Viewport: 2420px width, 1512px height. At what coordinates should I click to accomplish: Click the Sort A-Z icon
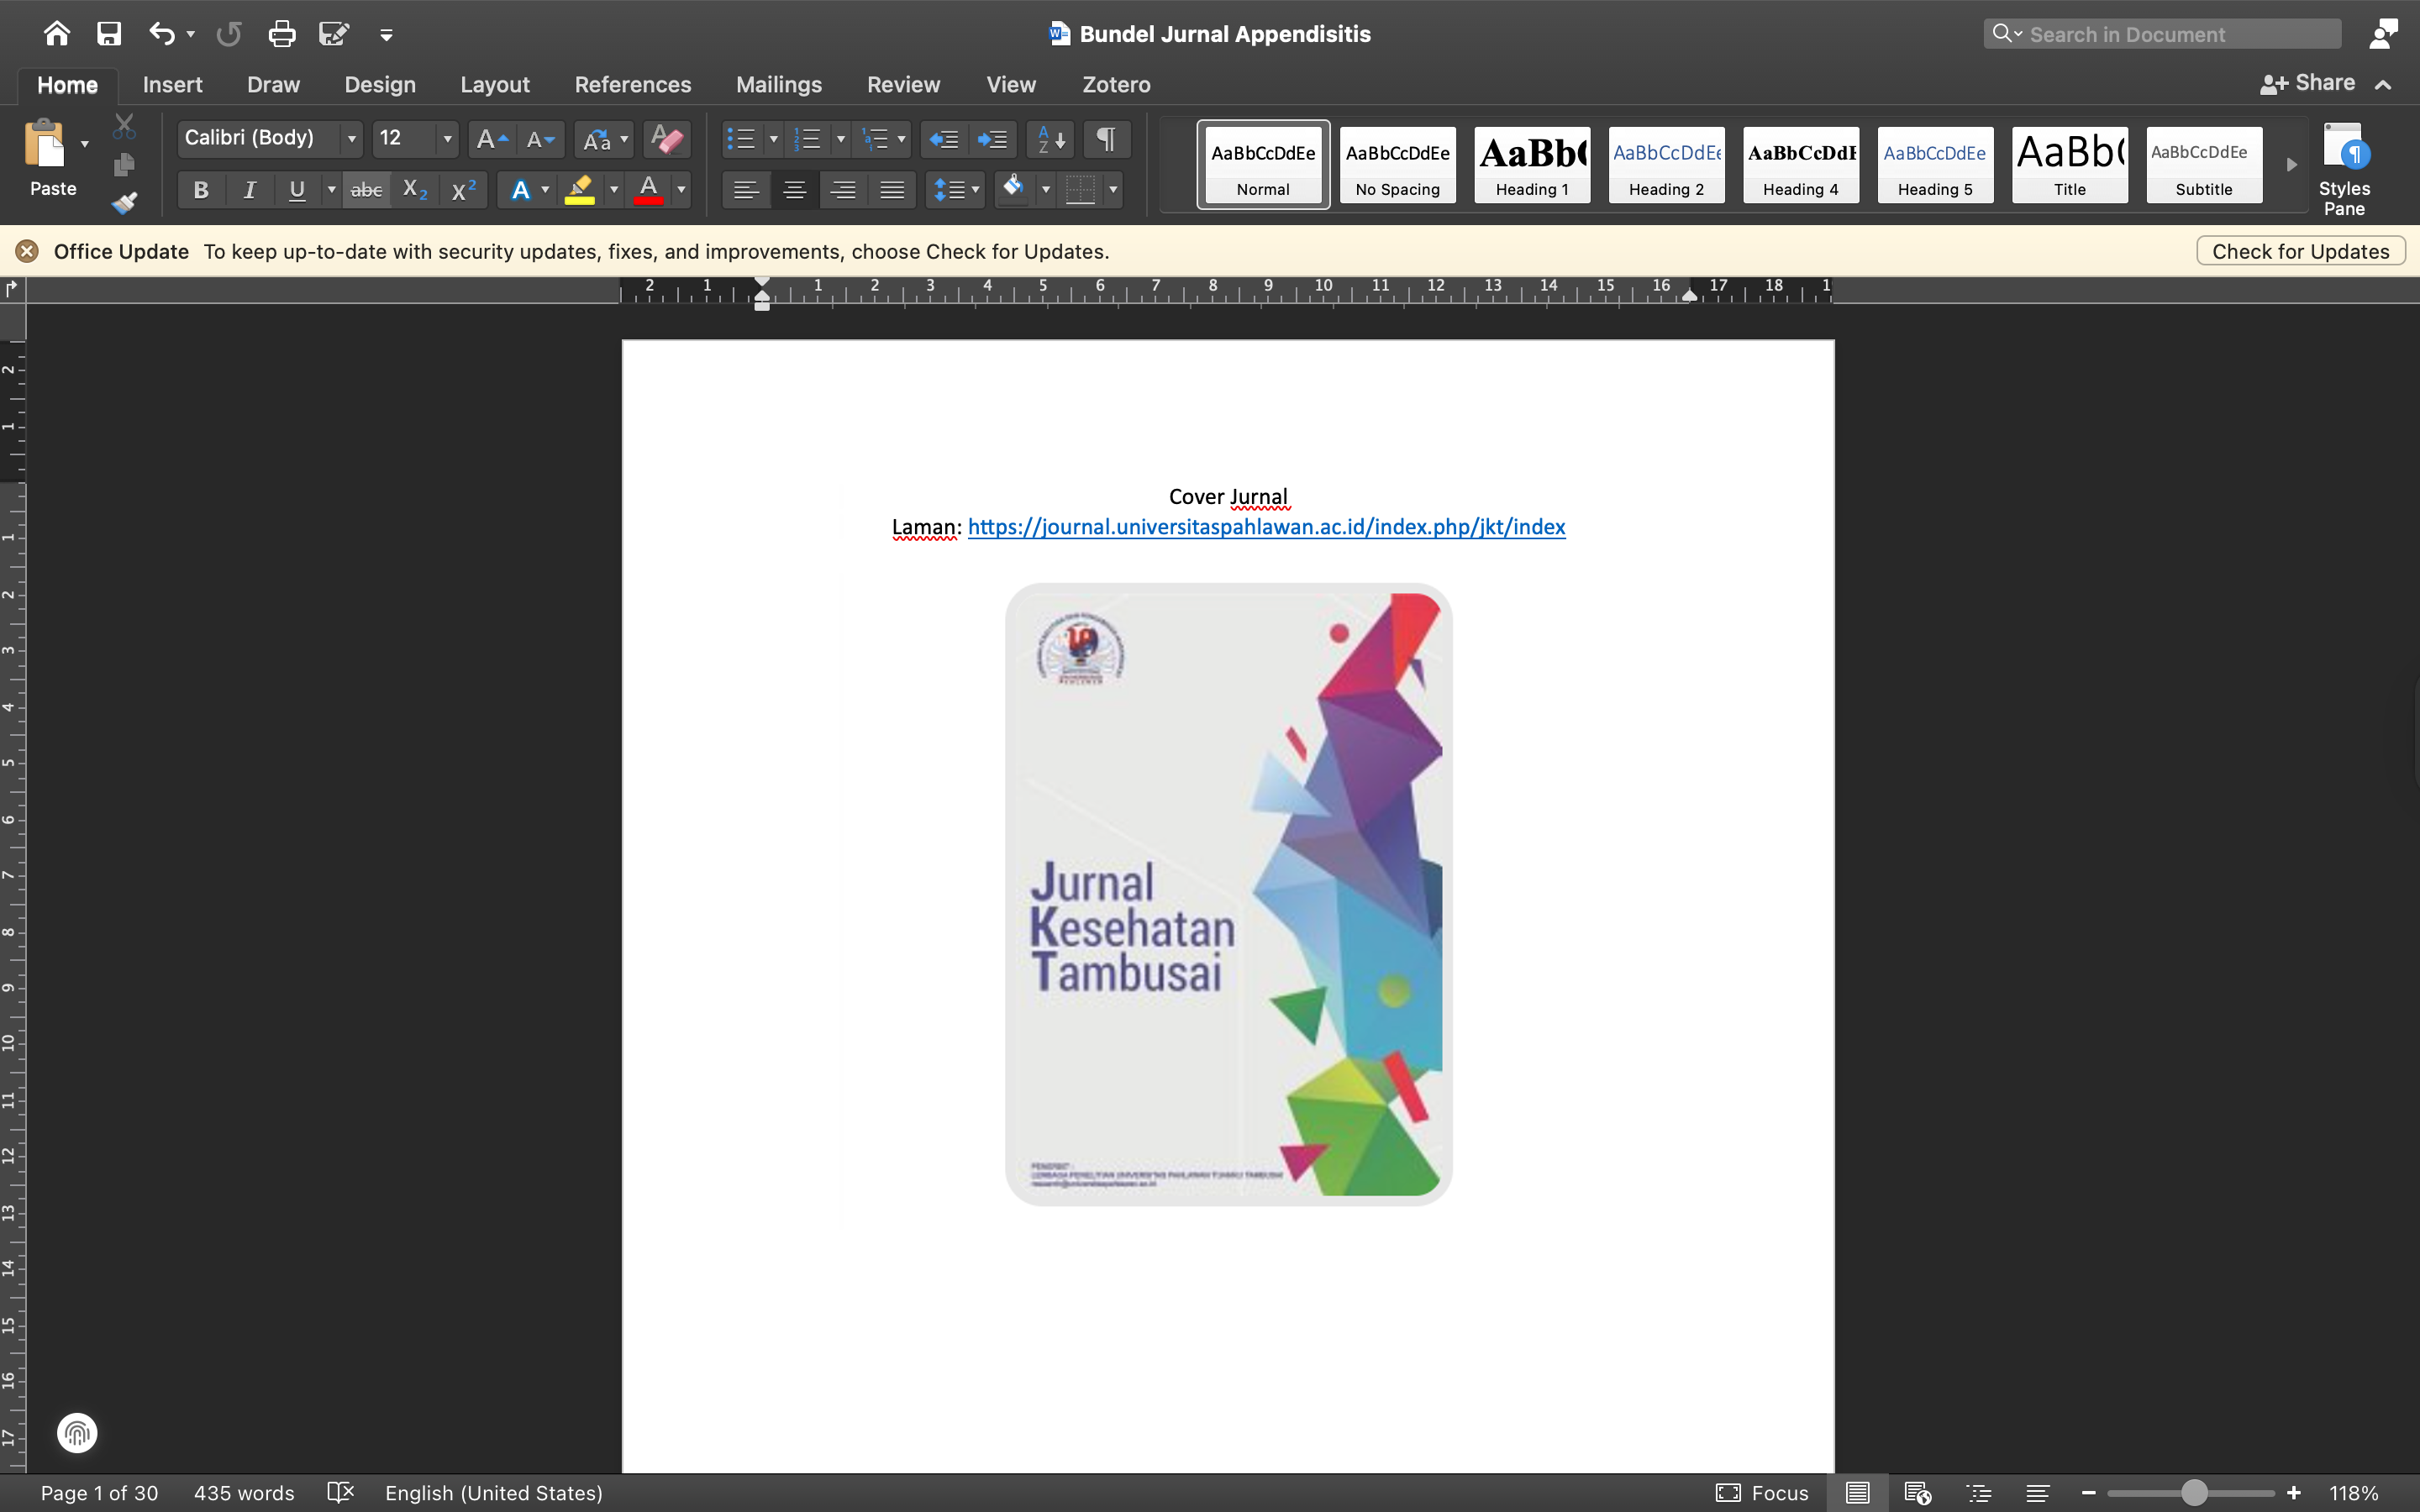pyautogui.click(x=1051, y=139)
